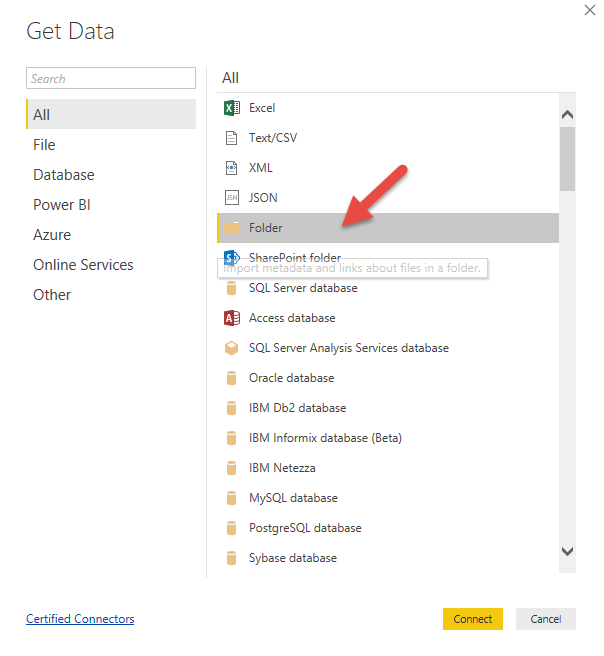Click the SQL Server database cylinder icon
The image size is (604, 656).
point(231,288)
